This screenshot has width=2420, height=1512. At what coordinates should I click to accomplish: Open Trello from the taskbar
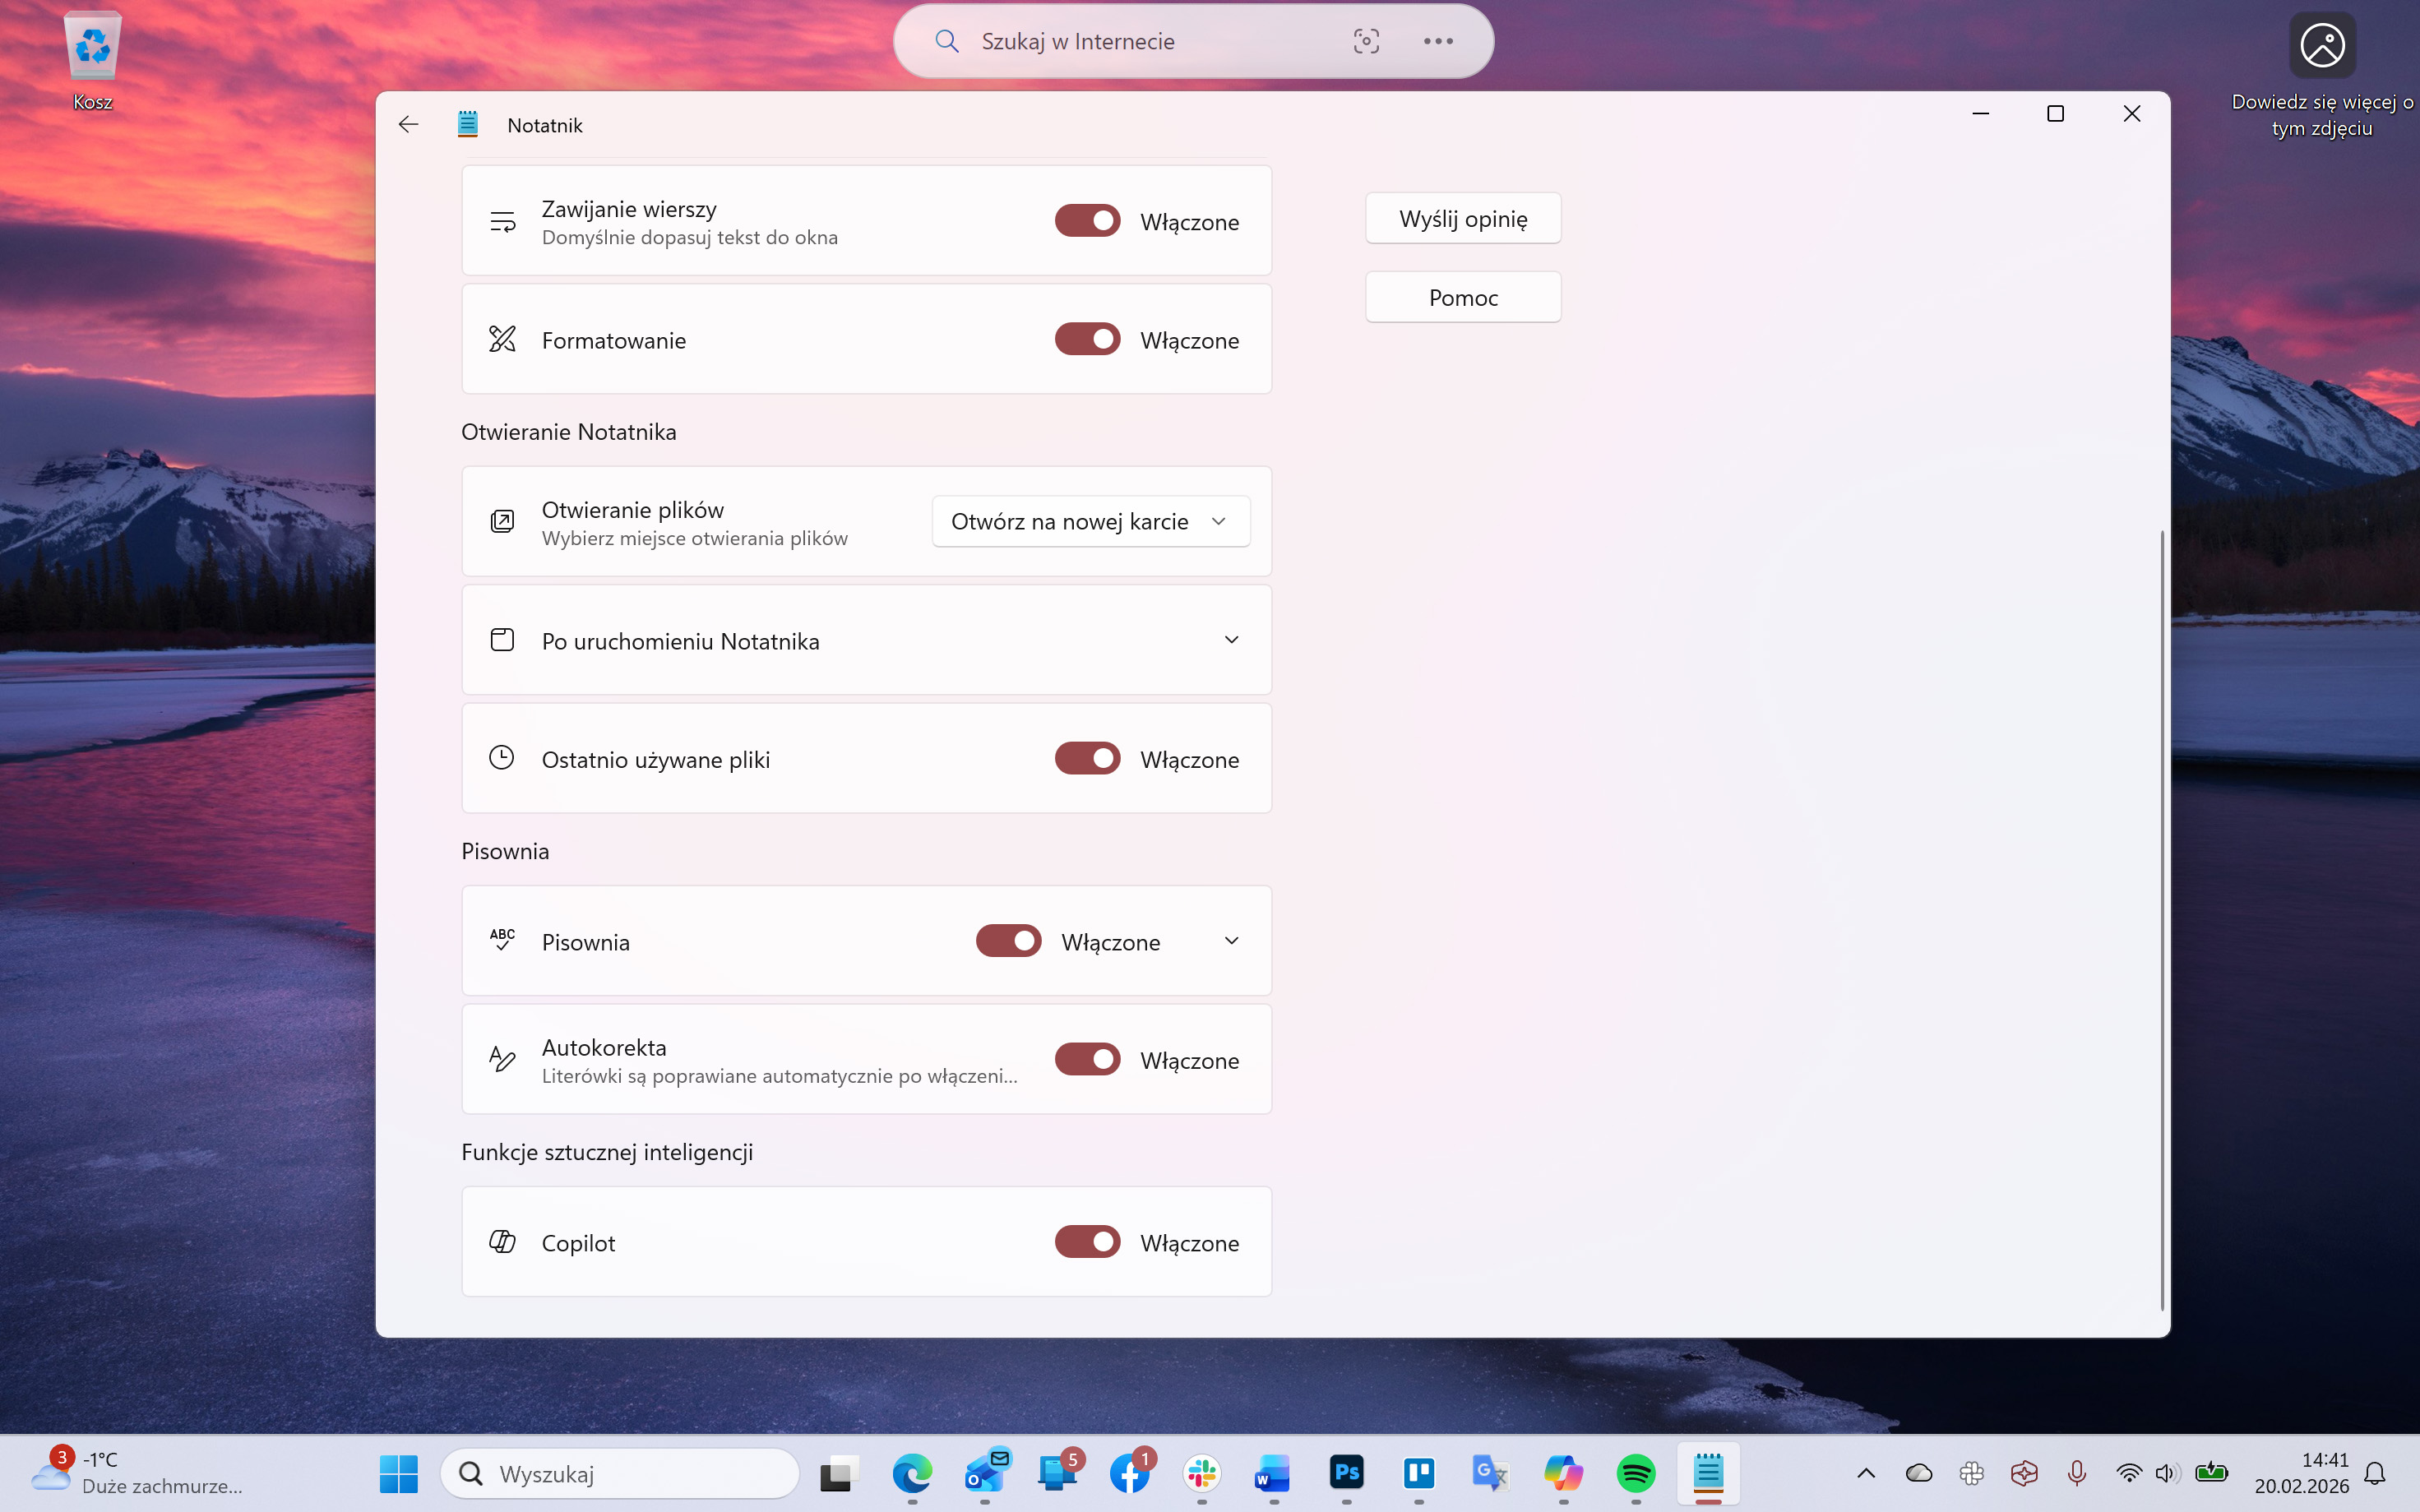click(x=1419, y=1473)
